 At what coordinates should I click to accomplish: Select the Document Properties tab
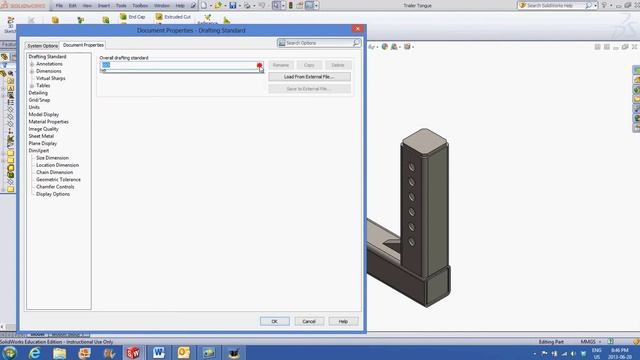click(83, 45)
